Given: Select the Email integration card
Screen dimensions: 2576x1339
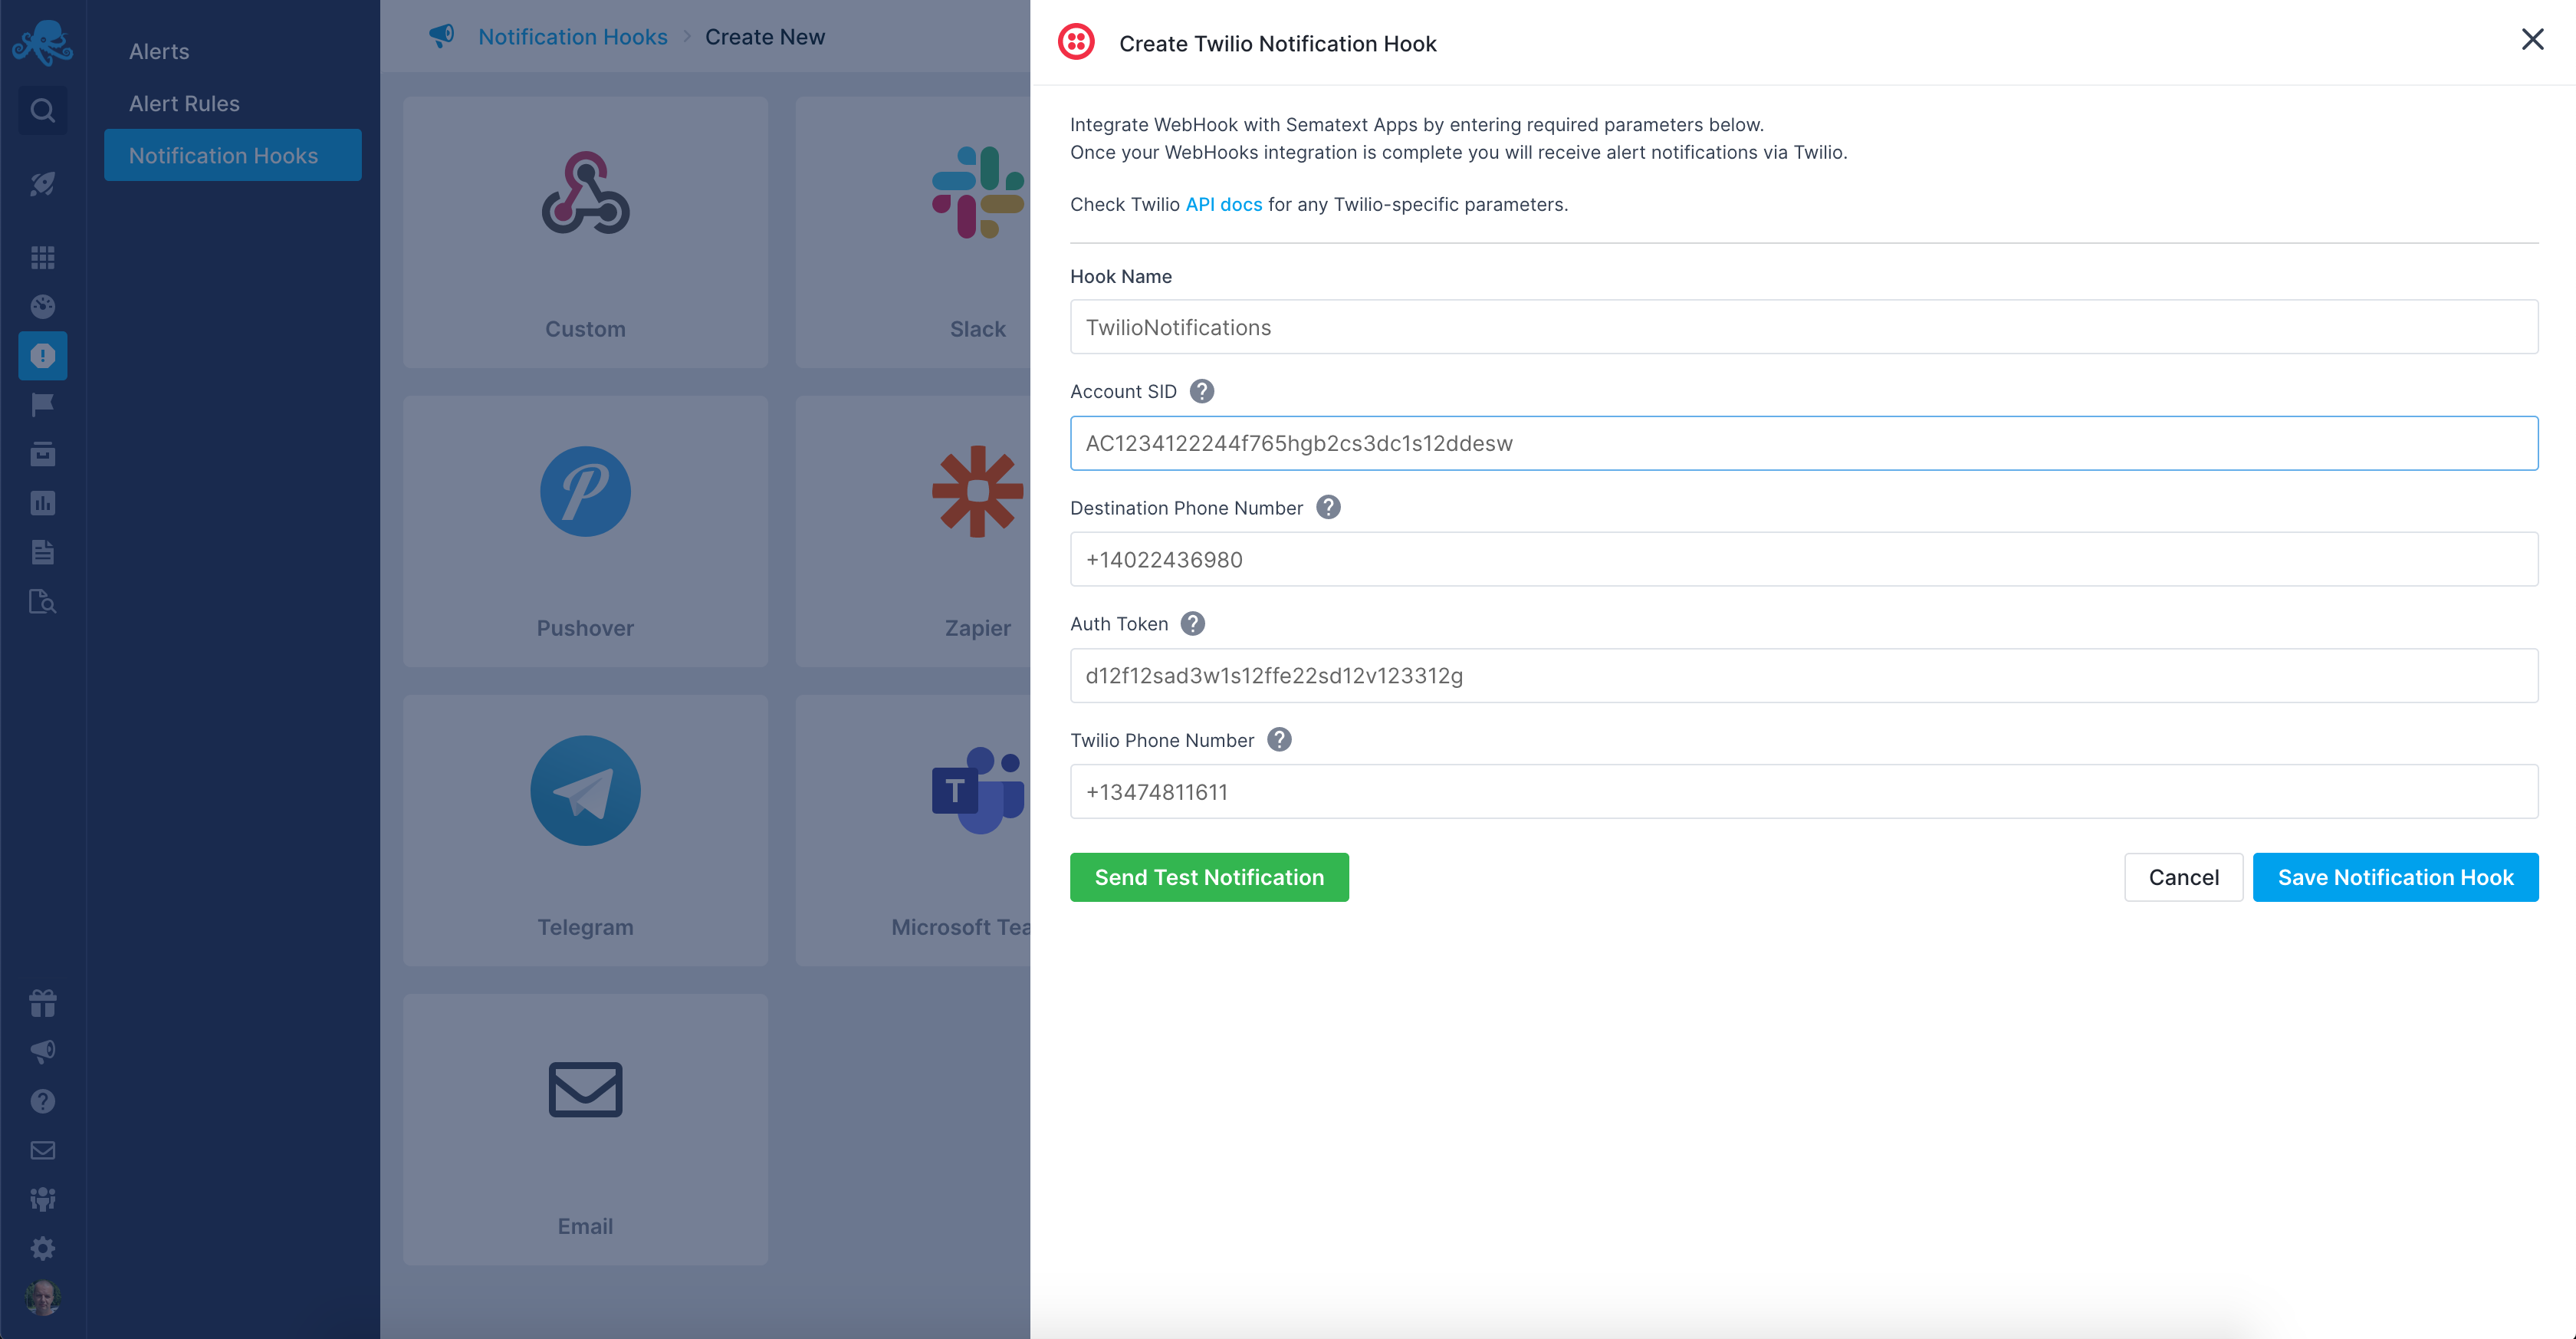Looking at the screenshot, I should click(585, 1129).
